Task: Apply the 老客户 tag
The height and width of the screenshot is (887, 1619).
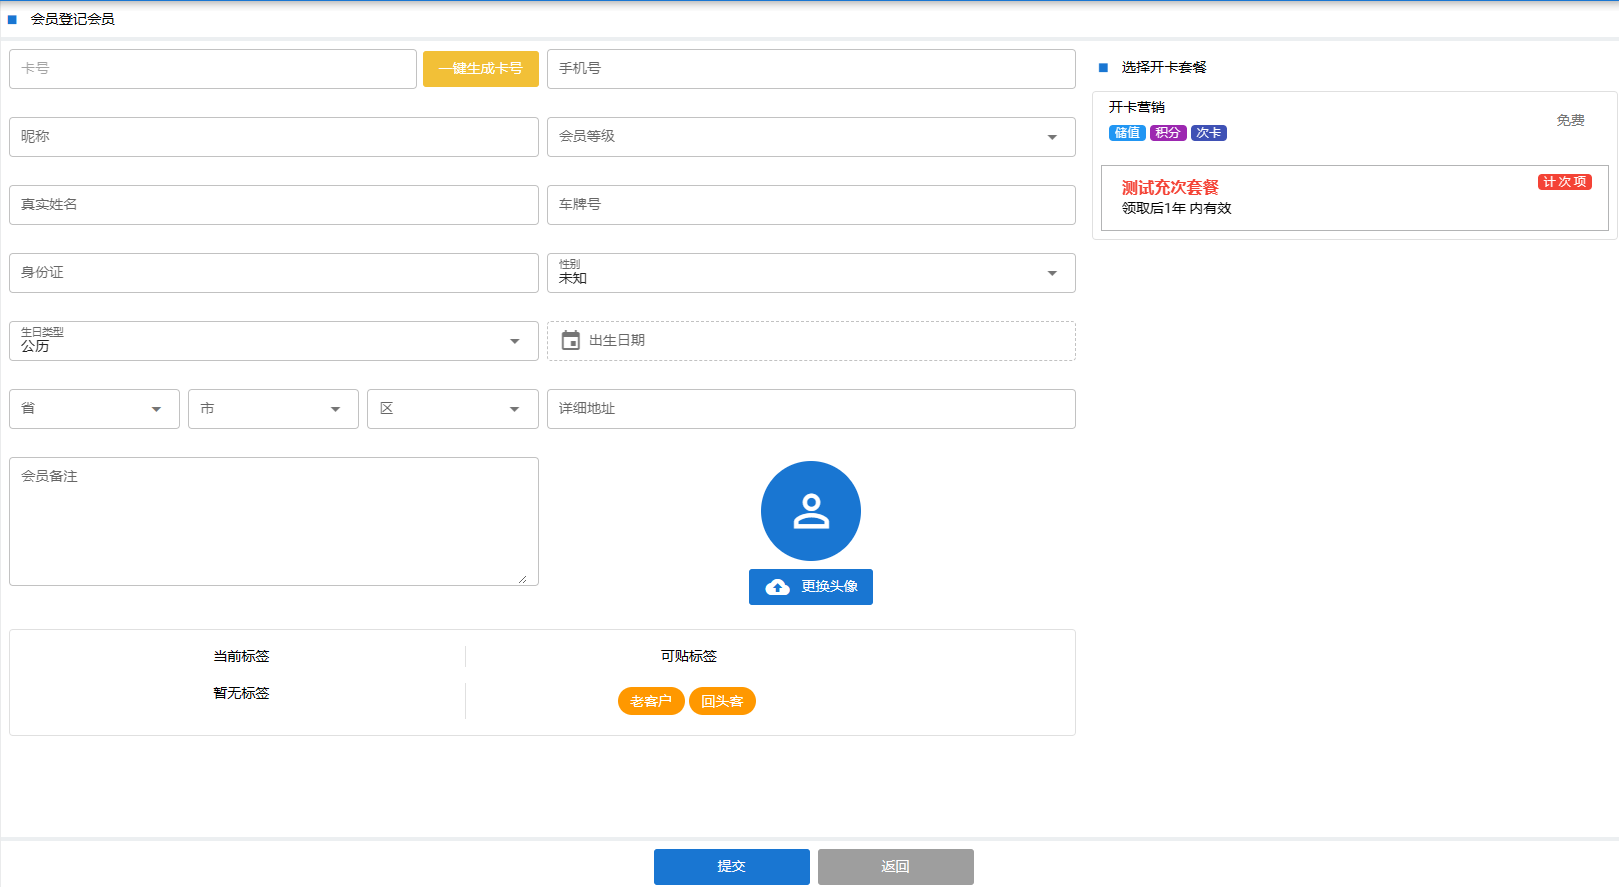Action: [651, 701]
